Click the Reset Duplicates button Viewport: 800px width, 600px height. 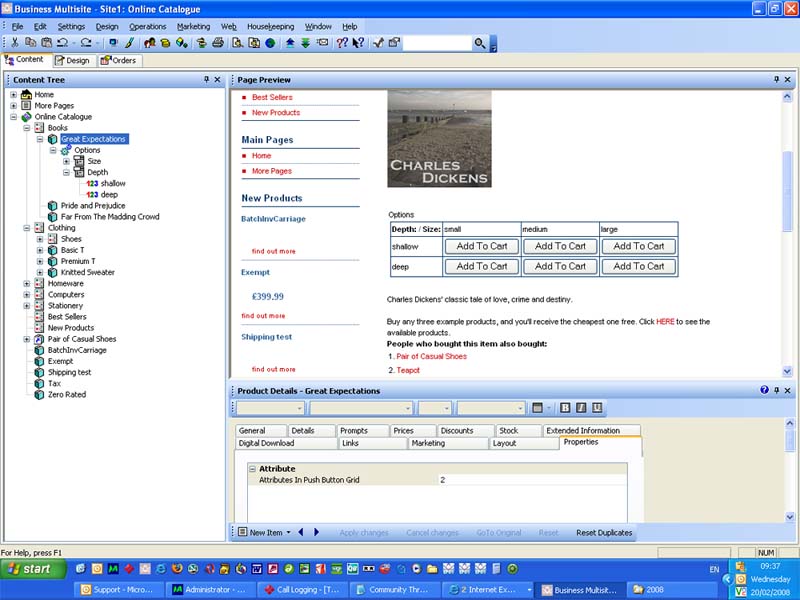click(604, 533)
